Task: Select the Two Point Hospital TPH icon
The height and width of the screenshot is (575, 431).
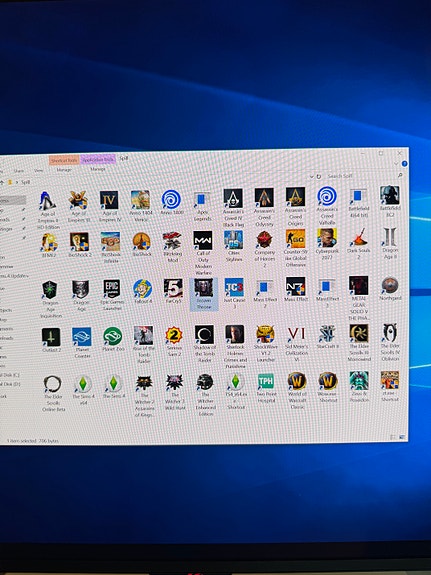Action: [x=266, y=381]
